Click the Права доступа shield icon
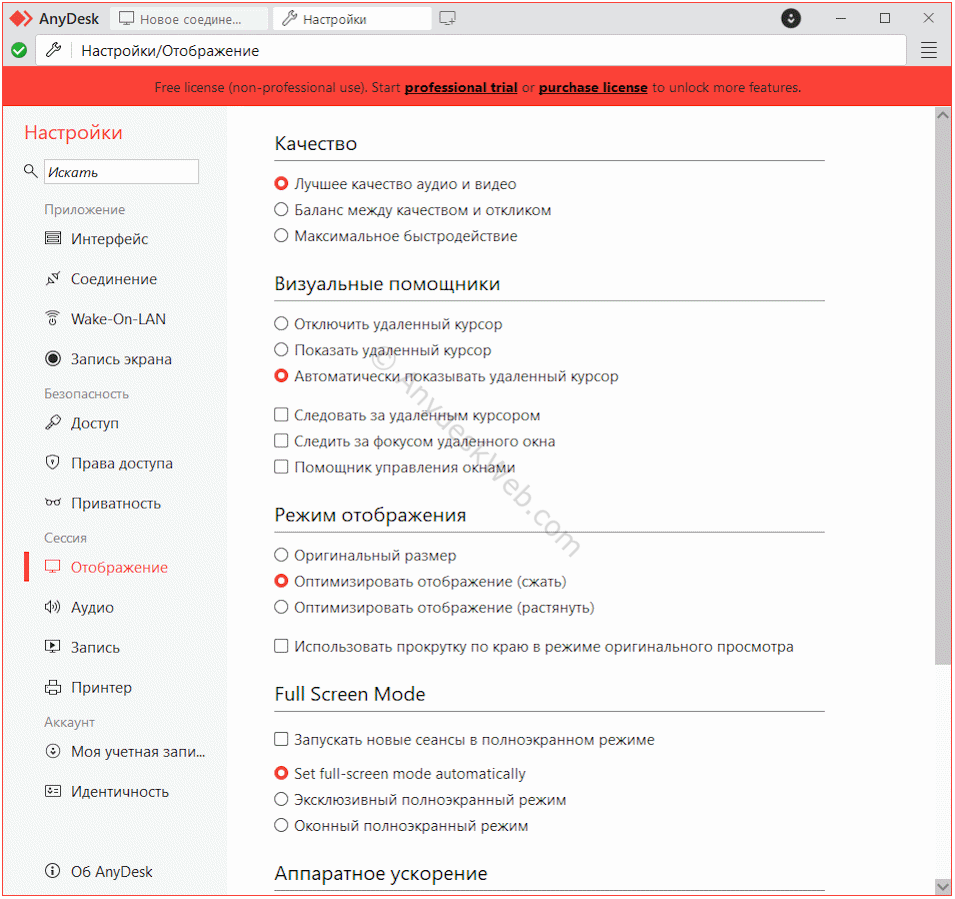This screenshot has width=955, height=899. pos(53,463)
